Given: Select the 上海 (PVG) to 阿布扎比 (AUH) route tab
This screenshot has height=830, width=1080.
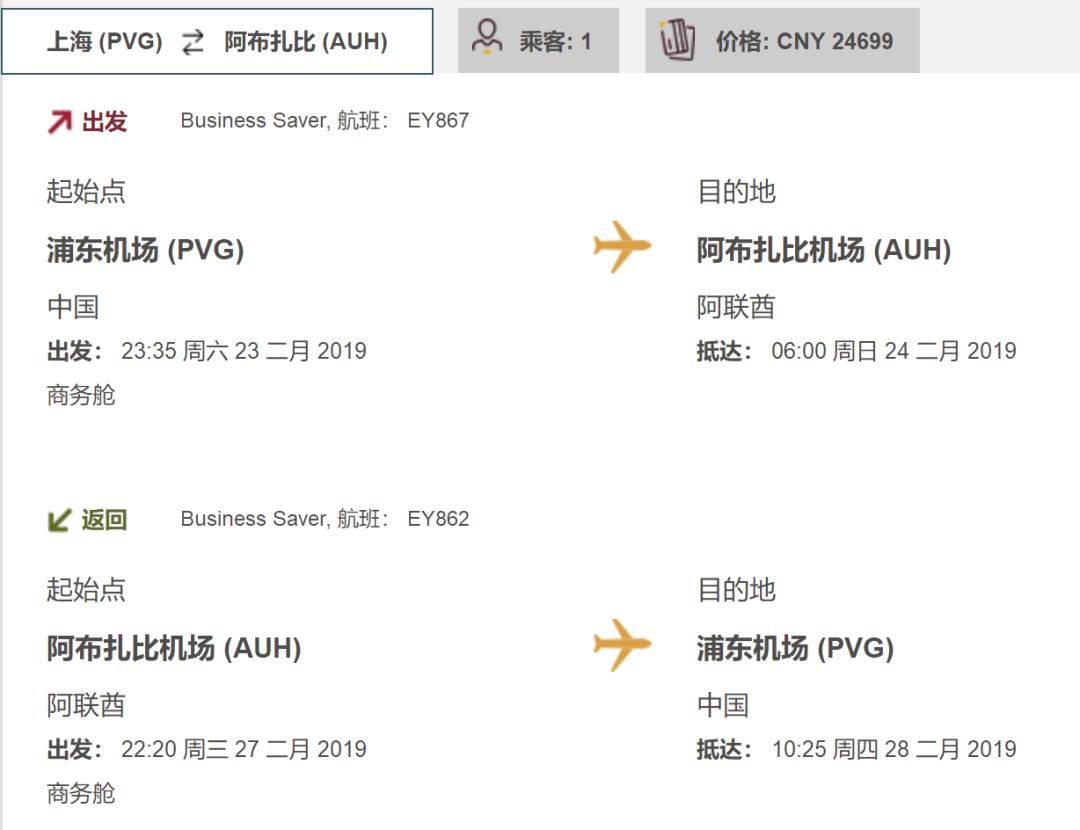Looking at the screenshot, I should [x=217, y=42].
